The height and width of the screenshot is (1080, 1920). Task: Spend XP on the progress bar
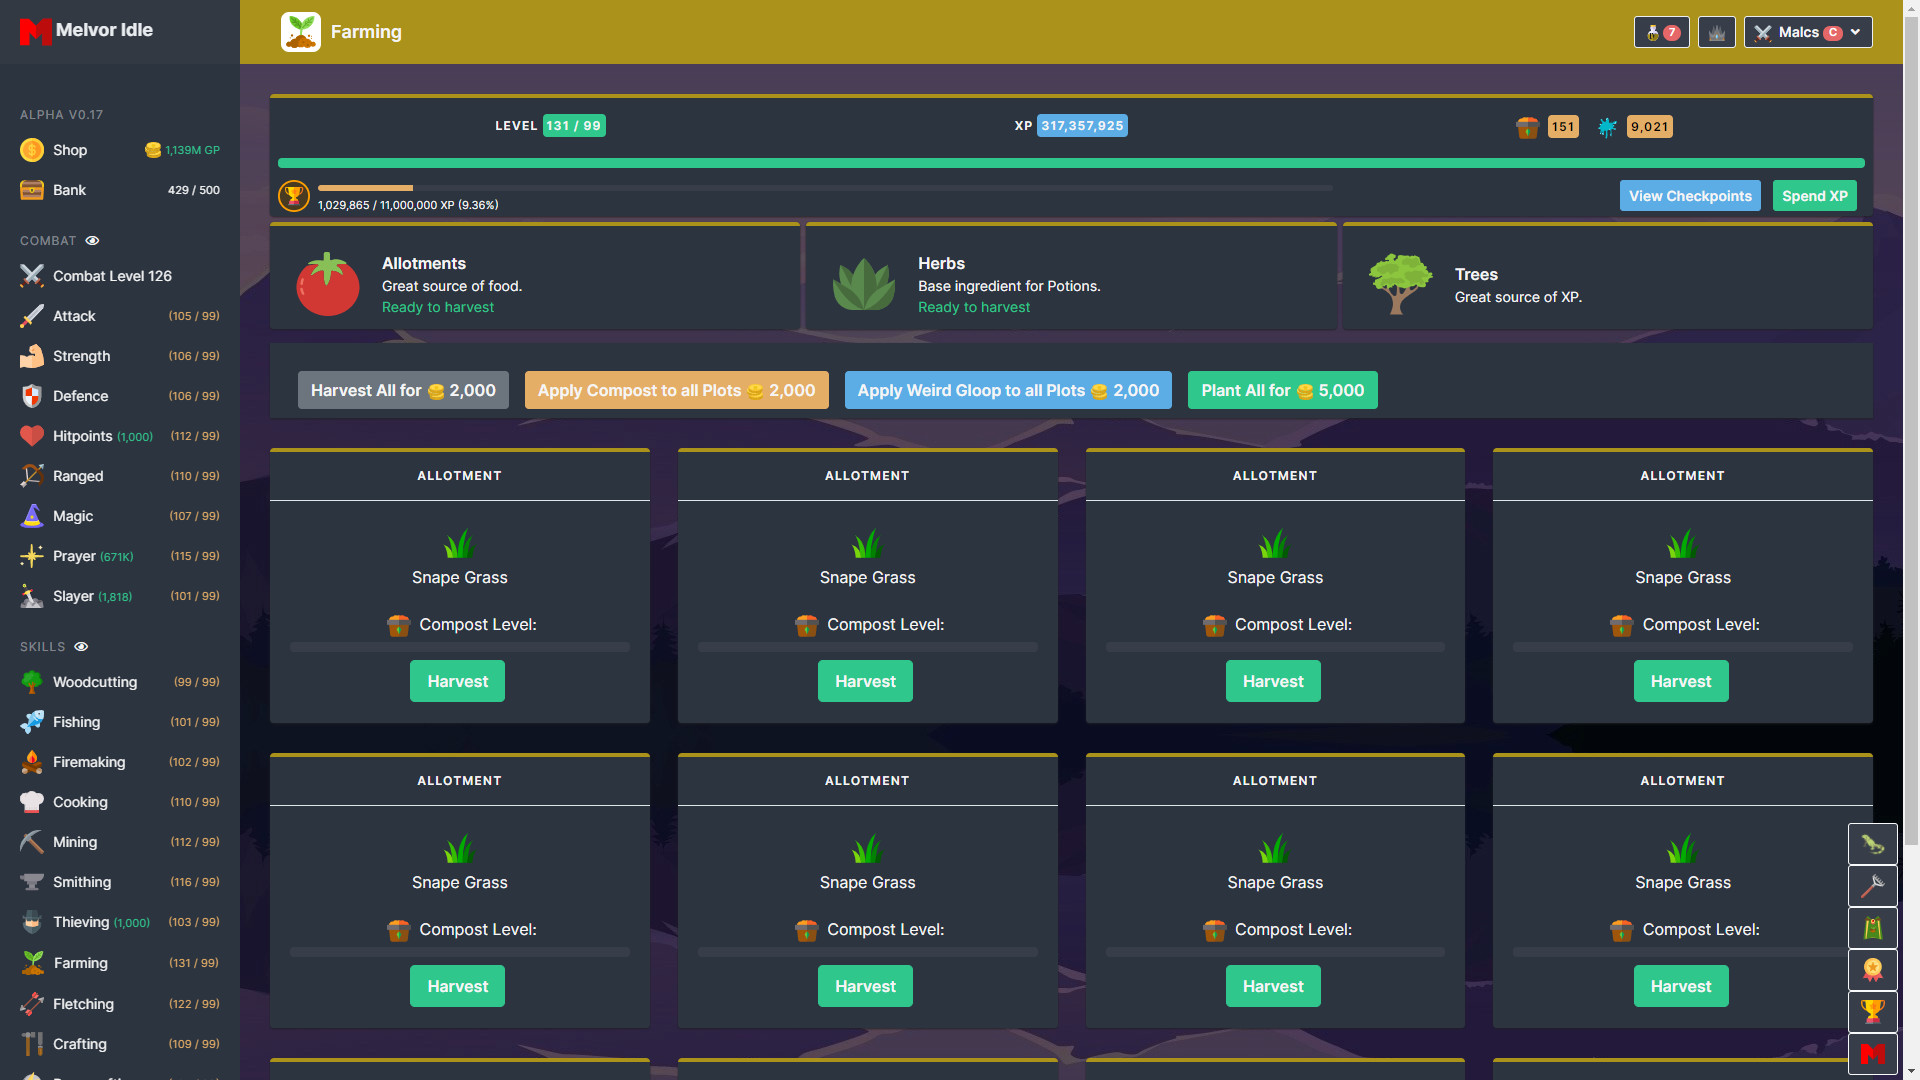tap(1812, 195)
